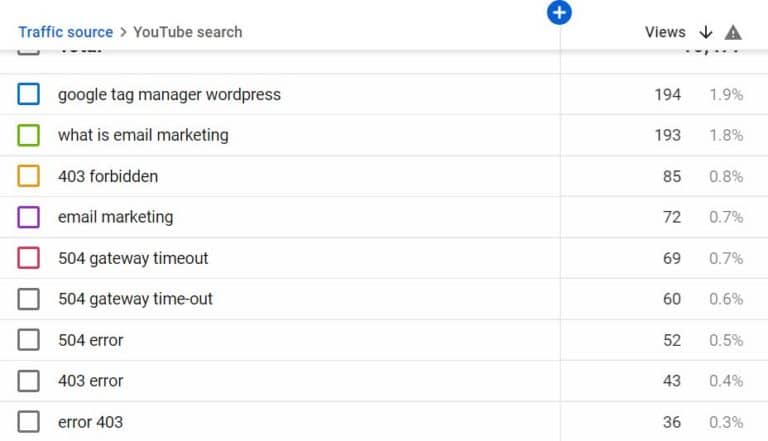Image resolution: width=768 pixels, height=441 pixels.
Task: Toggle the google tag manager wordpress checkbox
Action: pyautogui.click(x=28, y=94)
